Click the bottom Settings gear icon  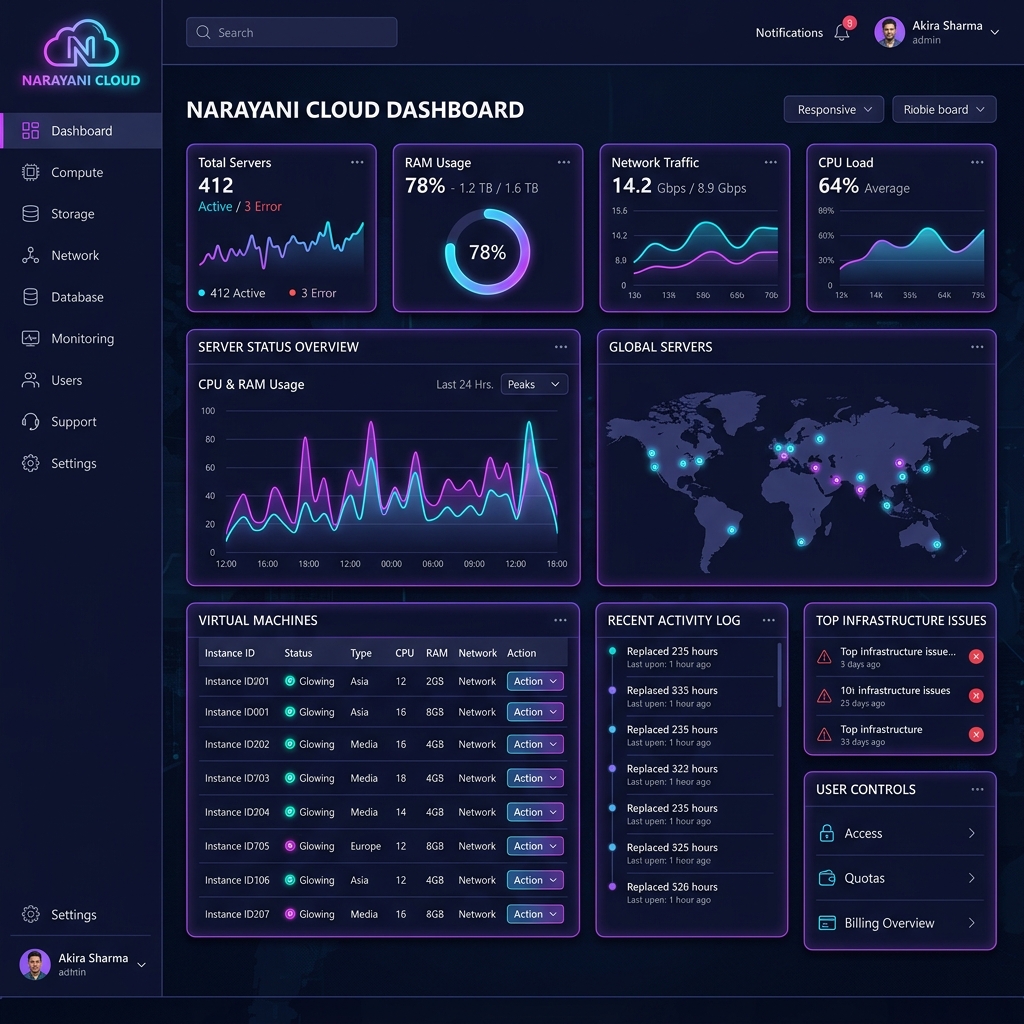tap(30, 914)
